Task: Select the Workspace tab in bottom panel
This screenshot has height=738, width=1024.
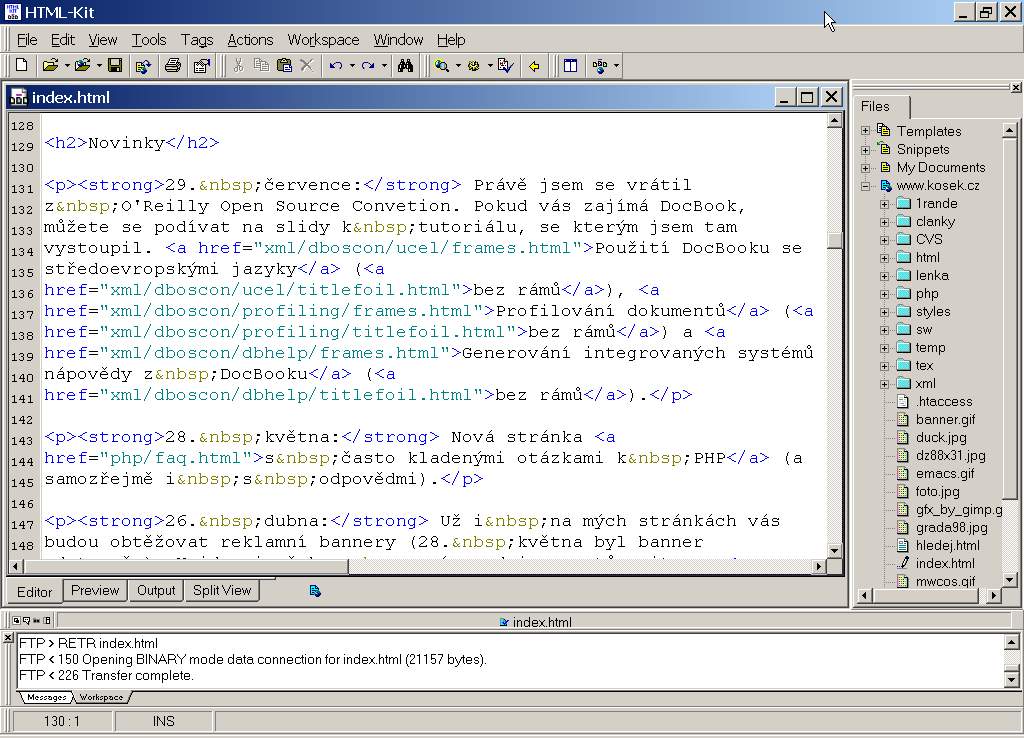Action: tap(101, 698)
